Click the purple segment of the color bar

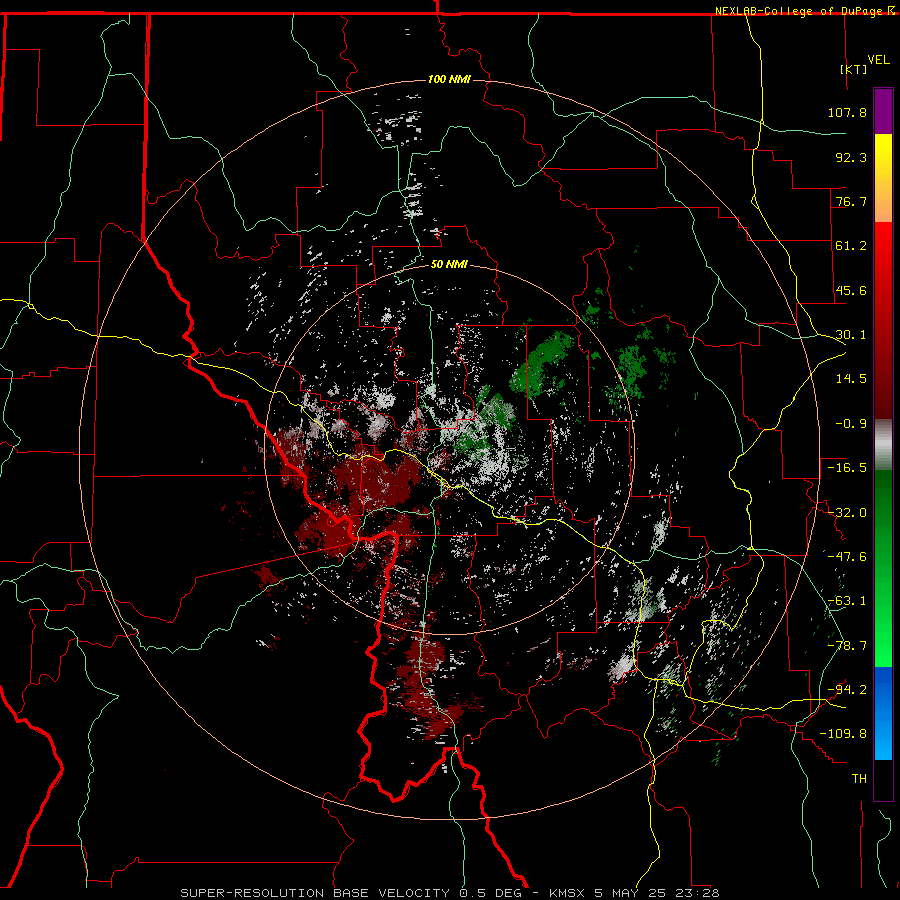[883, 111]
